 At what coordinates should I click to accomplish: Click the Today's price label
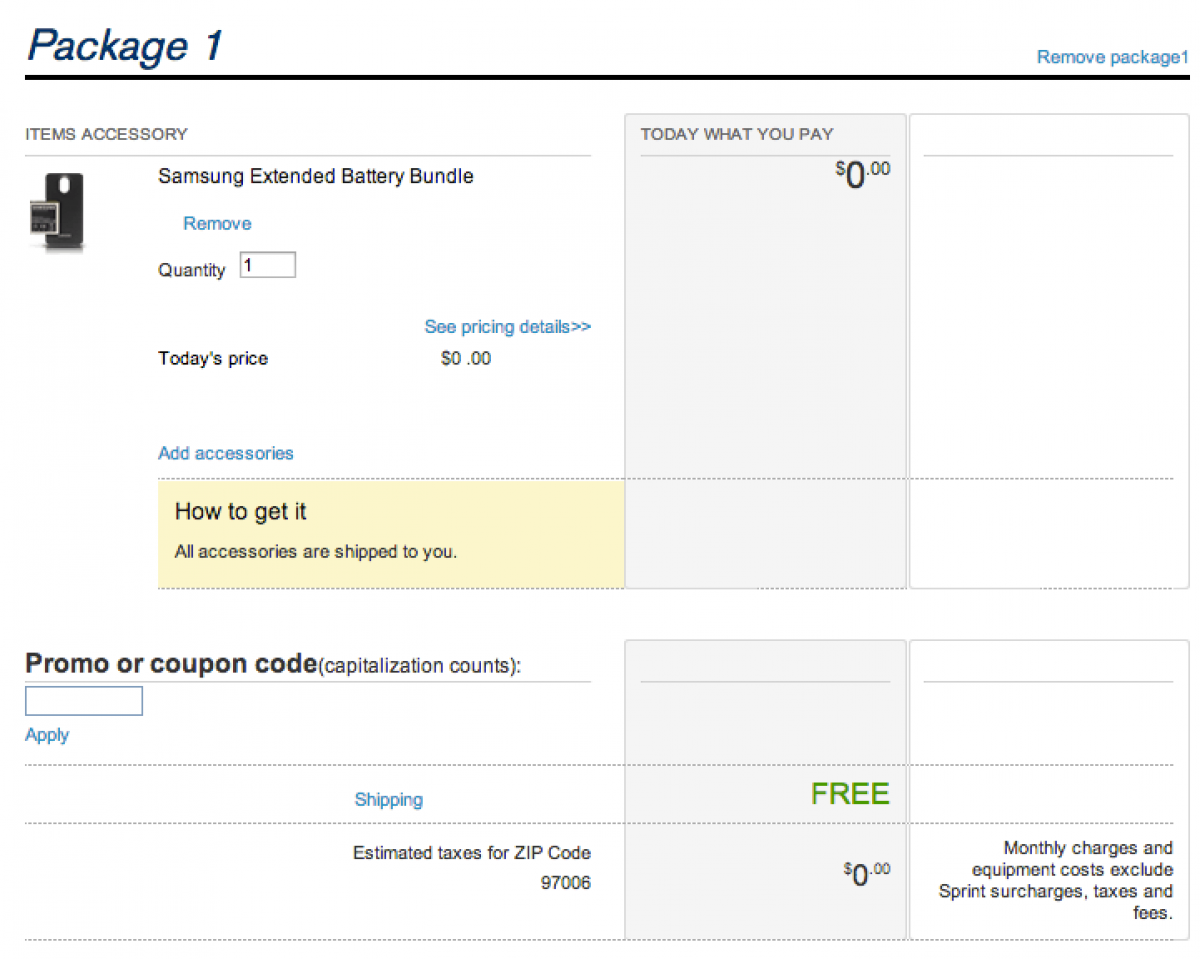tap(213, 358)
